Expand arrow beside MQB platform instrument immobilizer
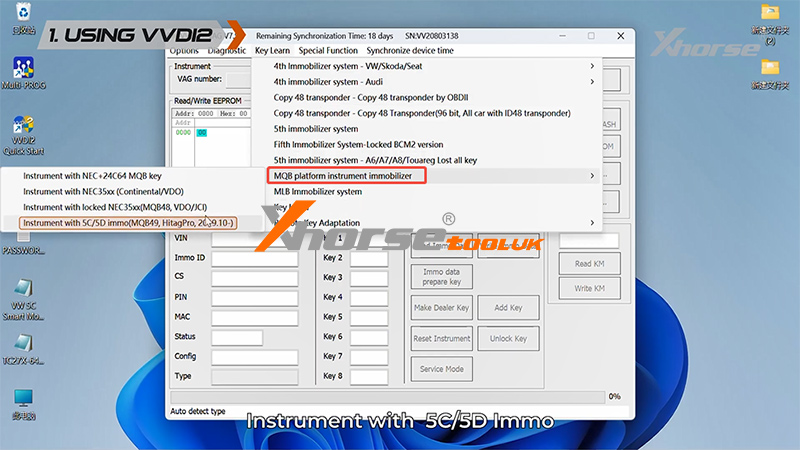The image size is (800, 450). (x=592, y=176)
